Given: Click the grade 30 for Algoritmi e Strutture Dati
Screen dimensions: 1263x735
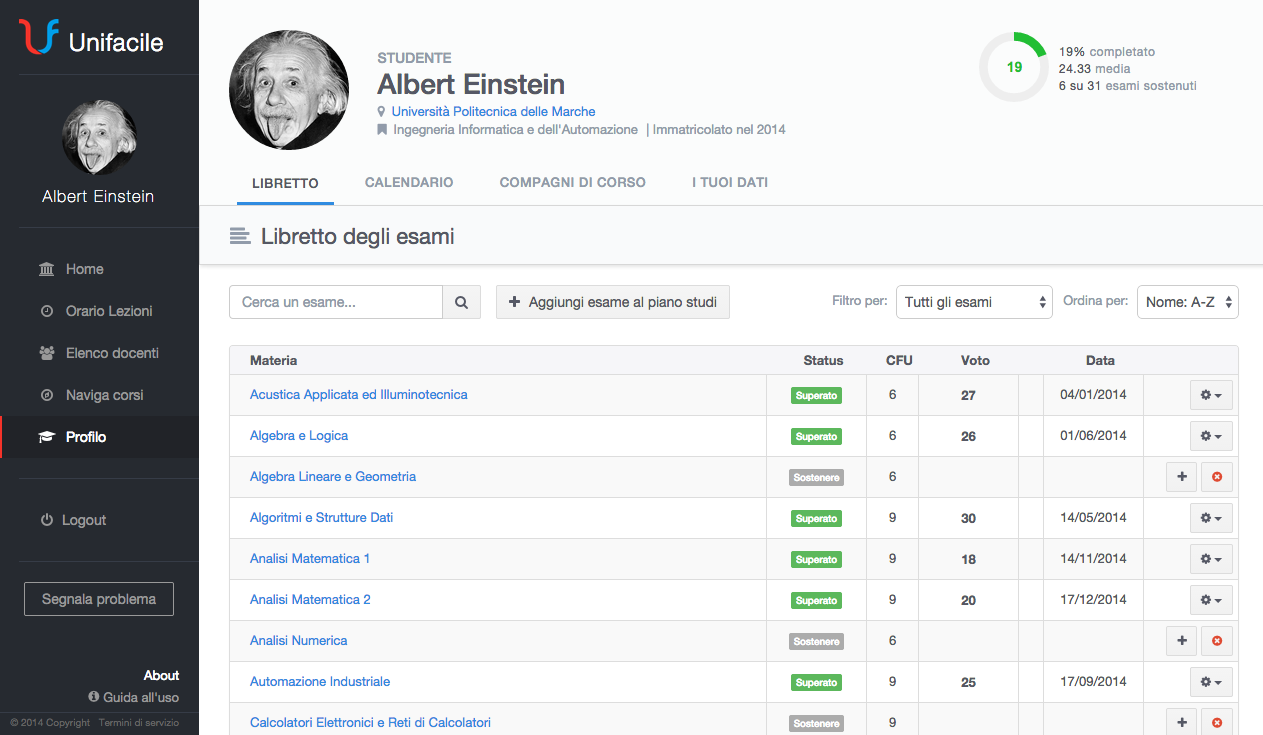Looking at the screenshot, I should pyautogui.click(x=968, y=519).
